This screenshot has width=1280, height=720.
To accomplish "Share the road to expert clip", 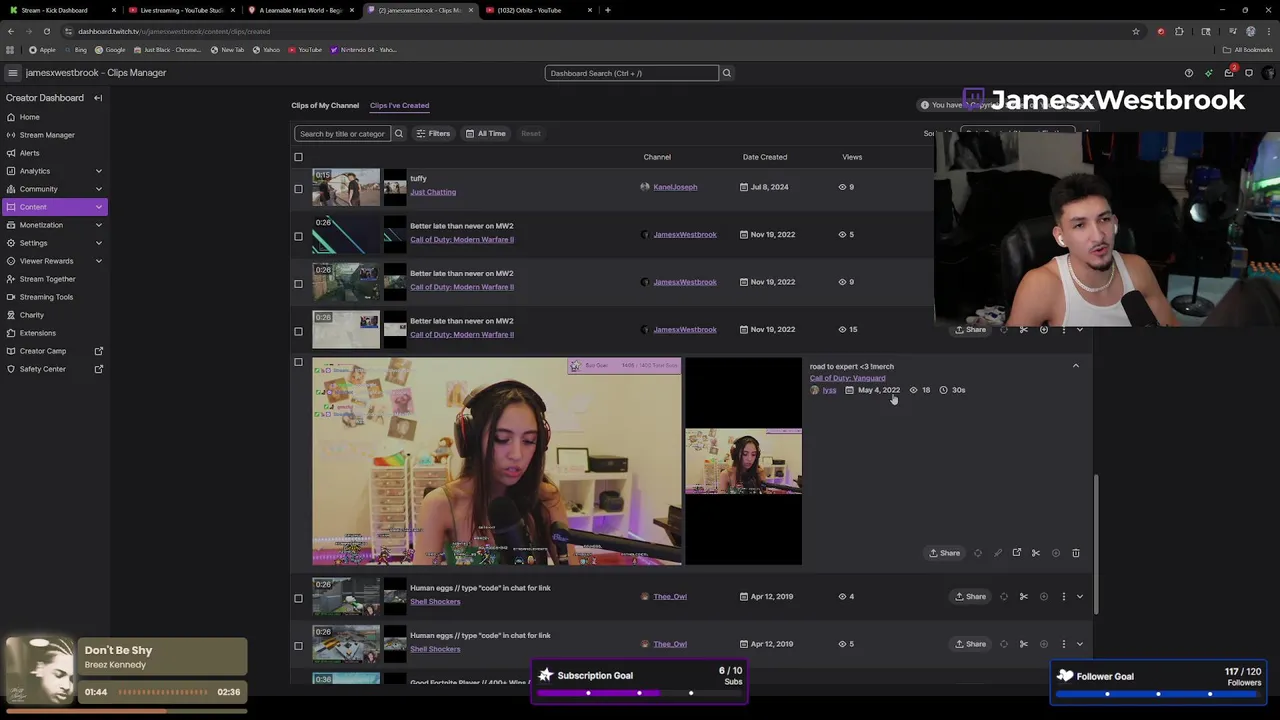I will pyautogui.click(x=944, y=553).
